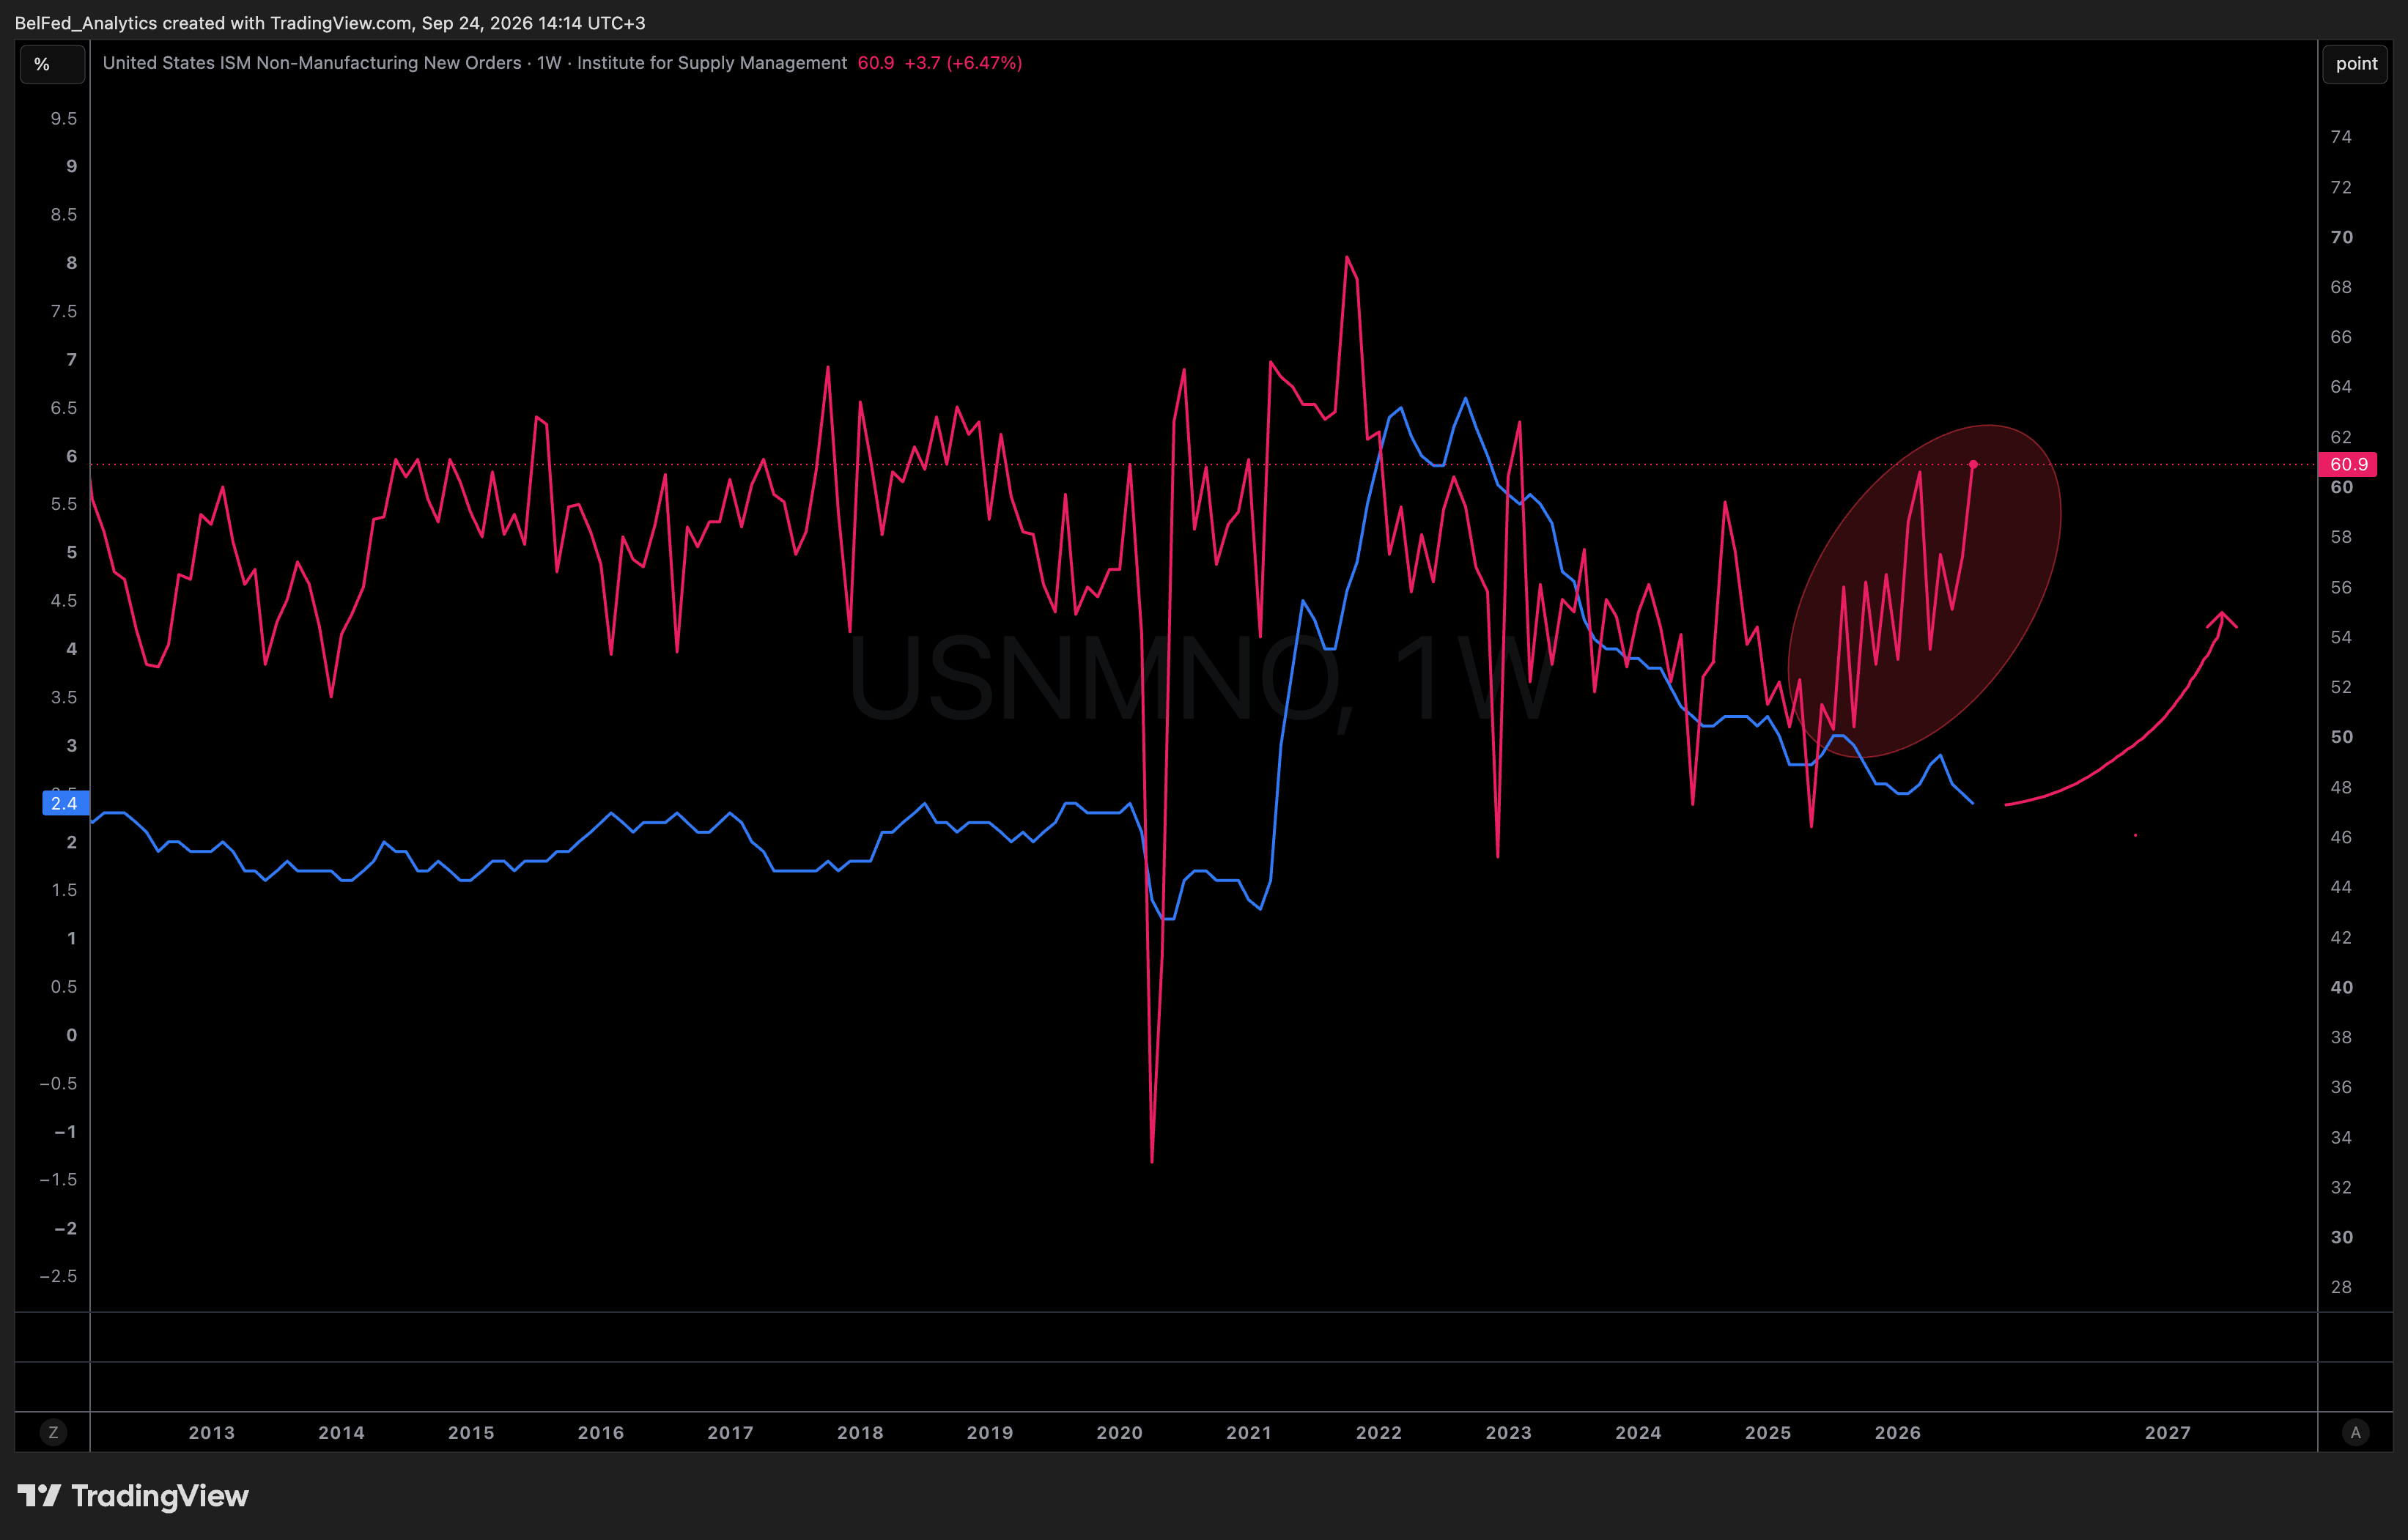Click the 2027 label on time axis
This screenshot has width=2408, height=1540.
pyautogui.click(x=2168, y=1432)
